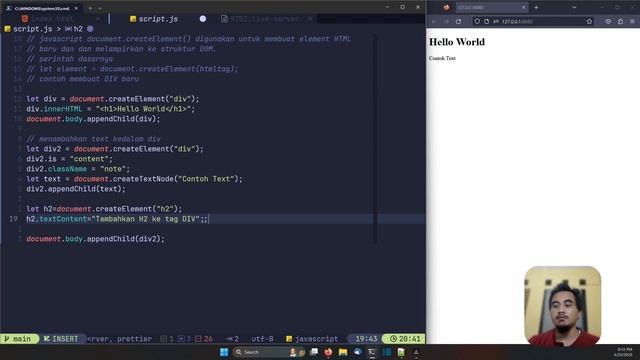Go forward in the browser
Image resolution: width=640 pixels, height=360 pixels.
point(446,21)
